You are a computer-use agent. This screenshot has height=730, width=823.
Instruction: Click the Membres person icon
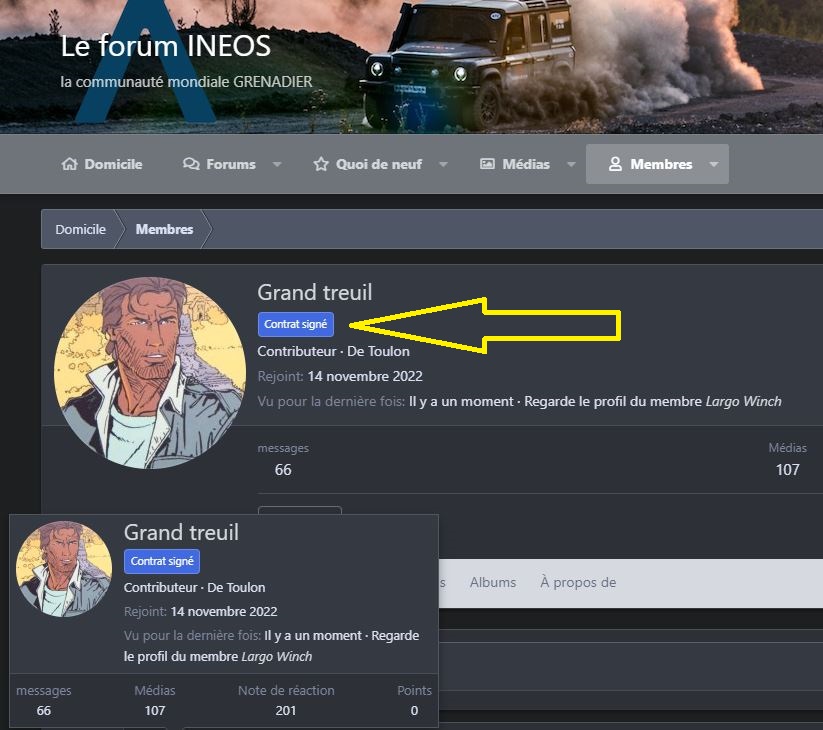615,164
